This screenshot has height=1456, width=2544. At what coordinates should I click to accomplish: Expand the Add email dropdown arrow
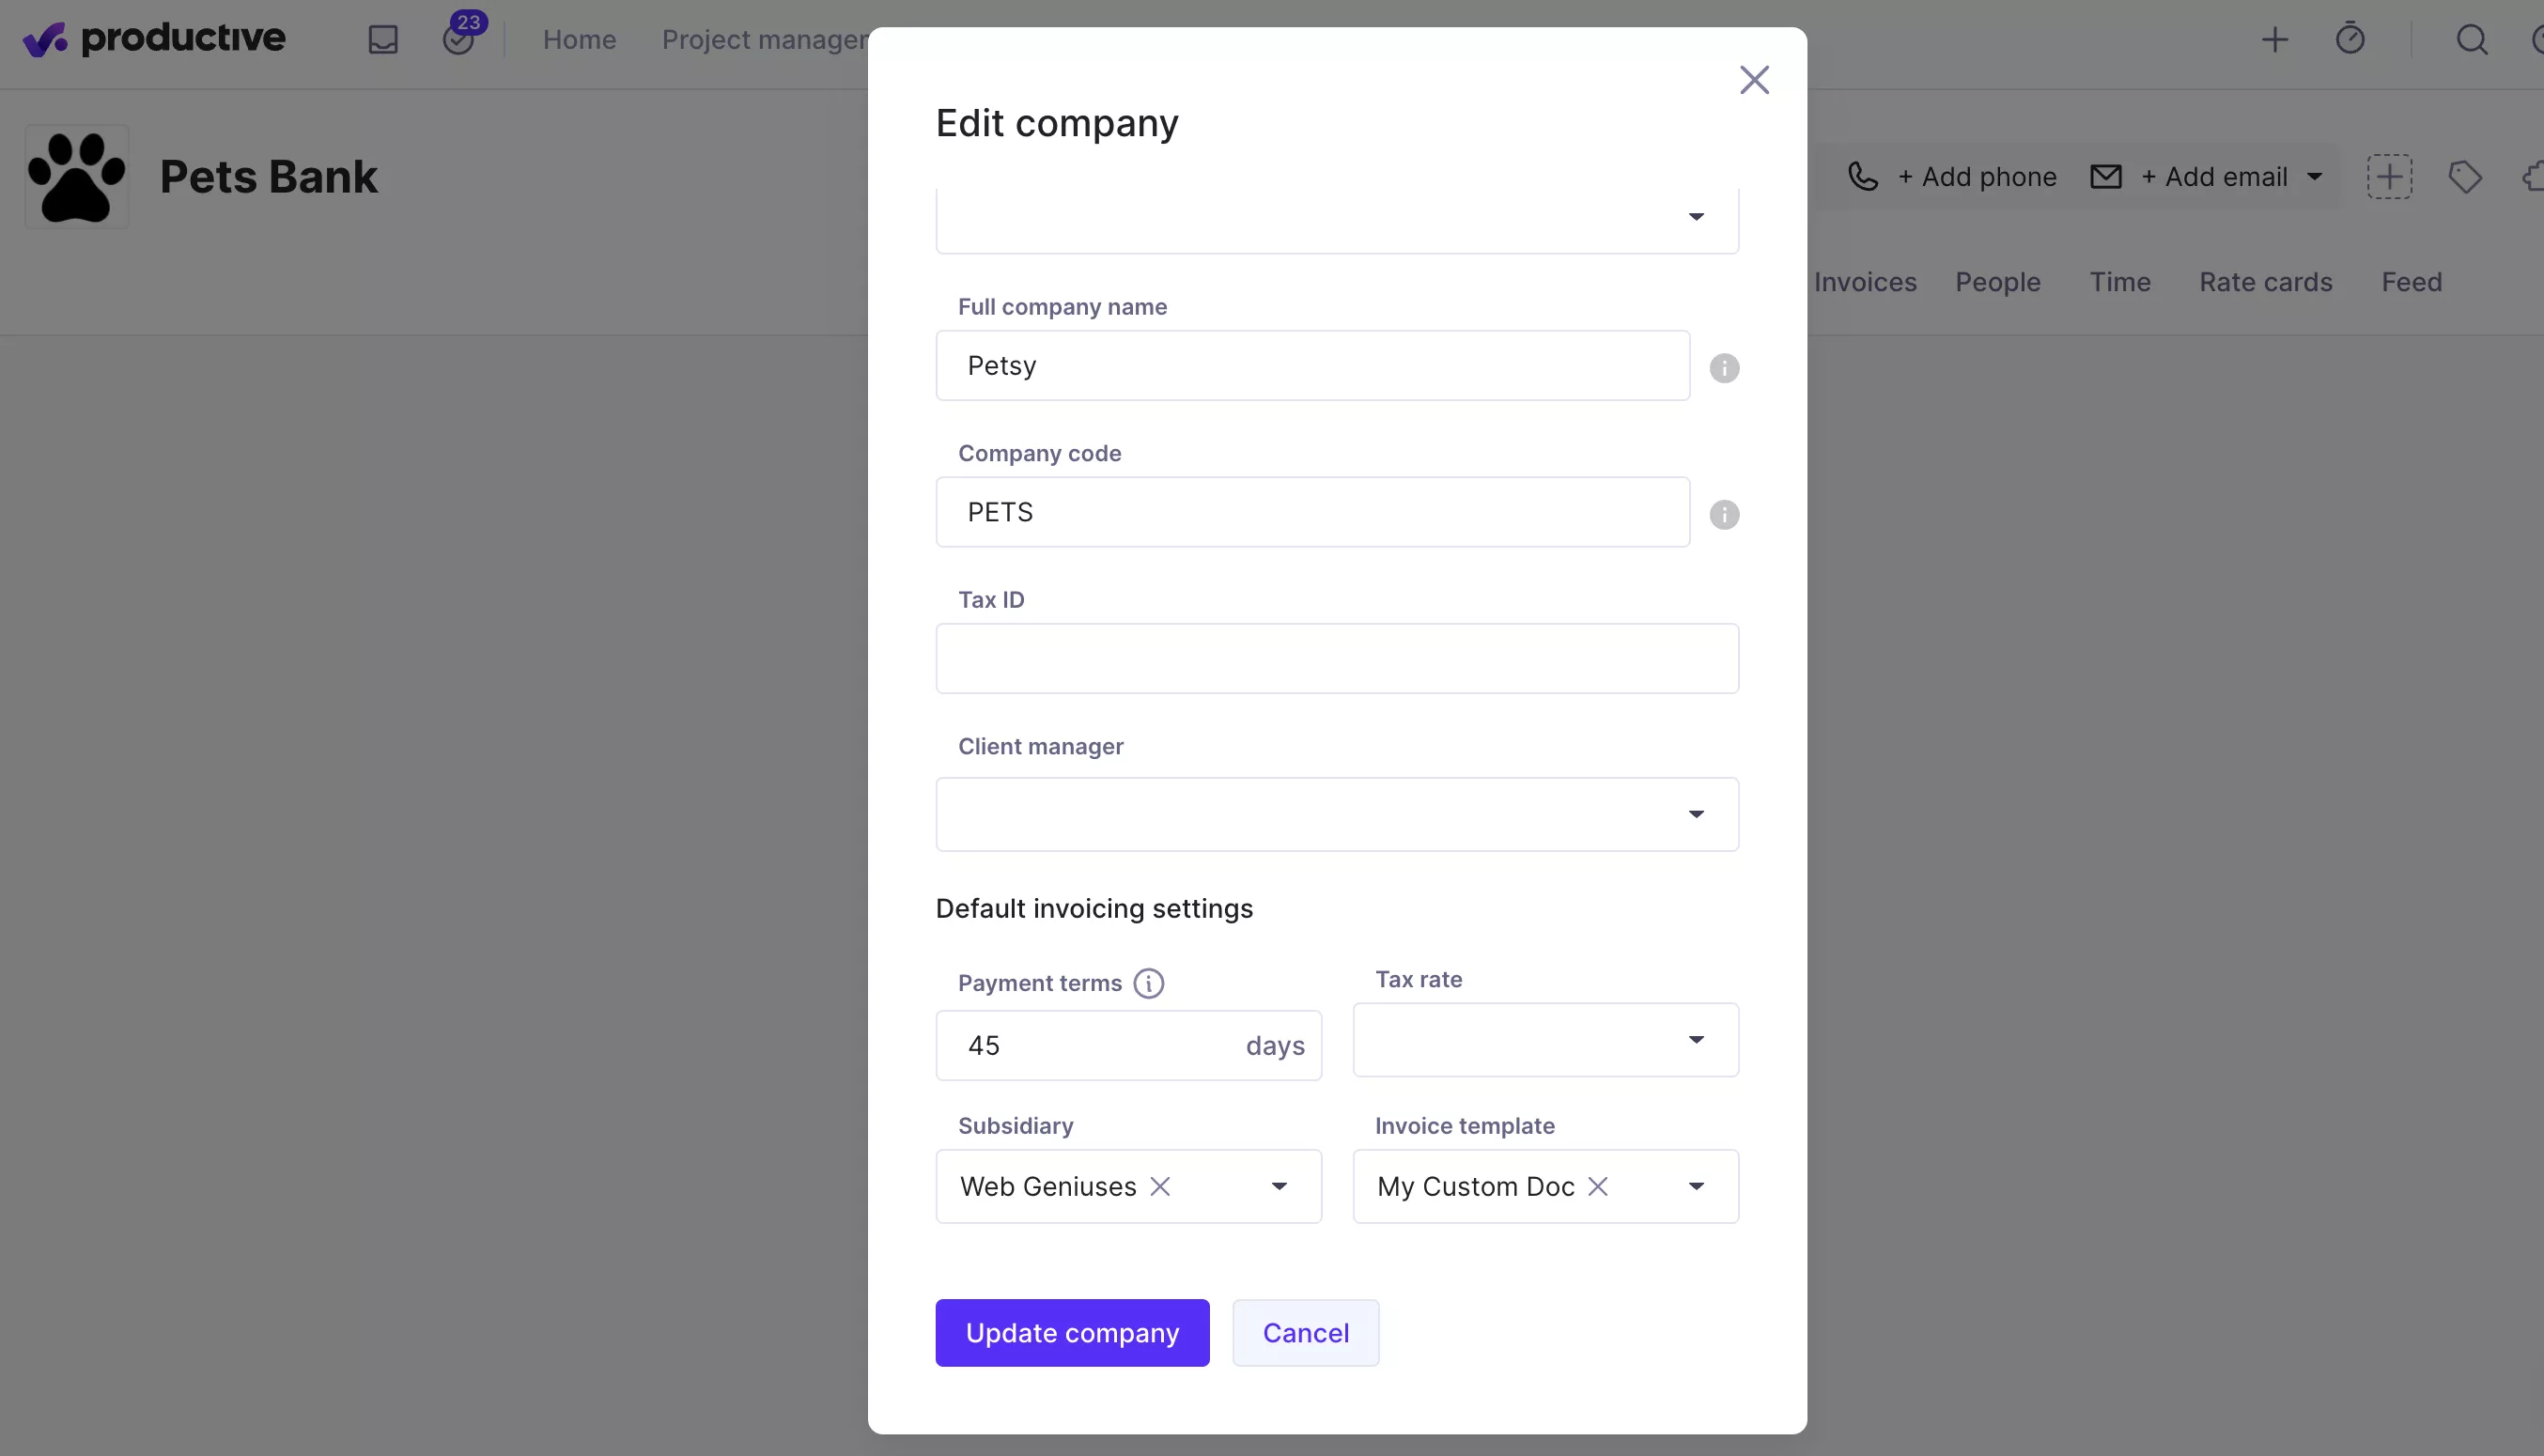[2314, 177]
